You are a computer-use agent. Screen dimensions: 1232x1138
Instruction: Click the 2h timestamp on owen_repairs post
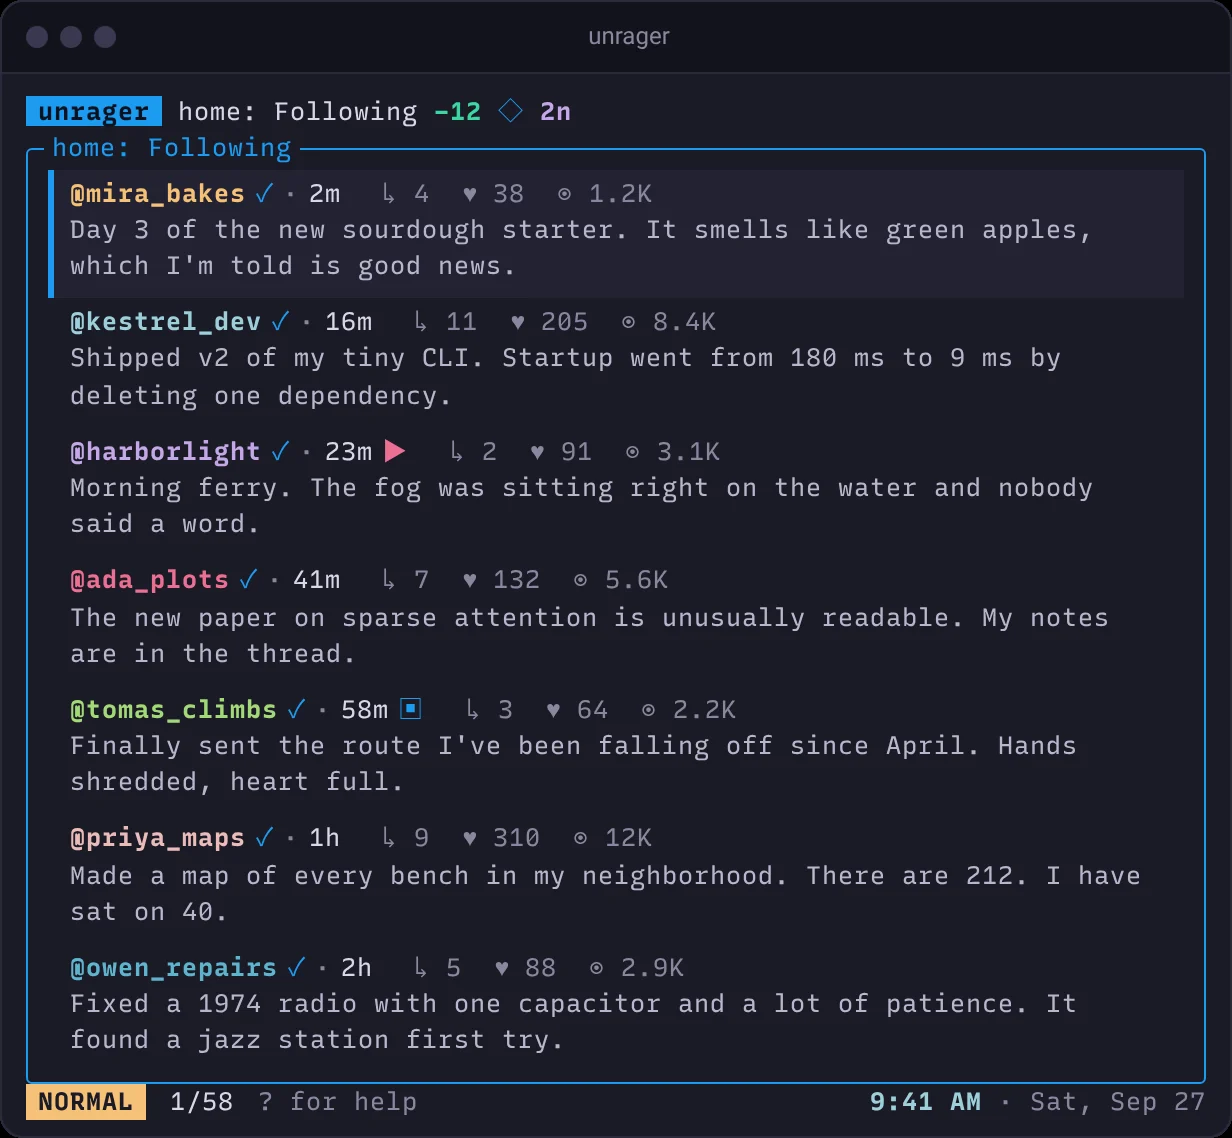356,968
